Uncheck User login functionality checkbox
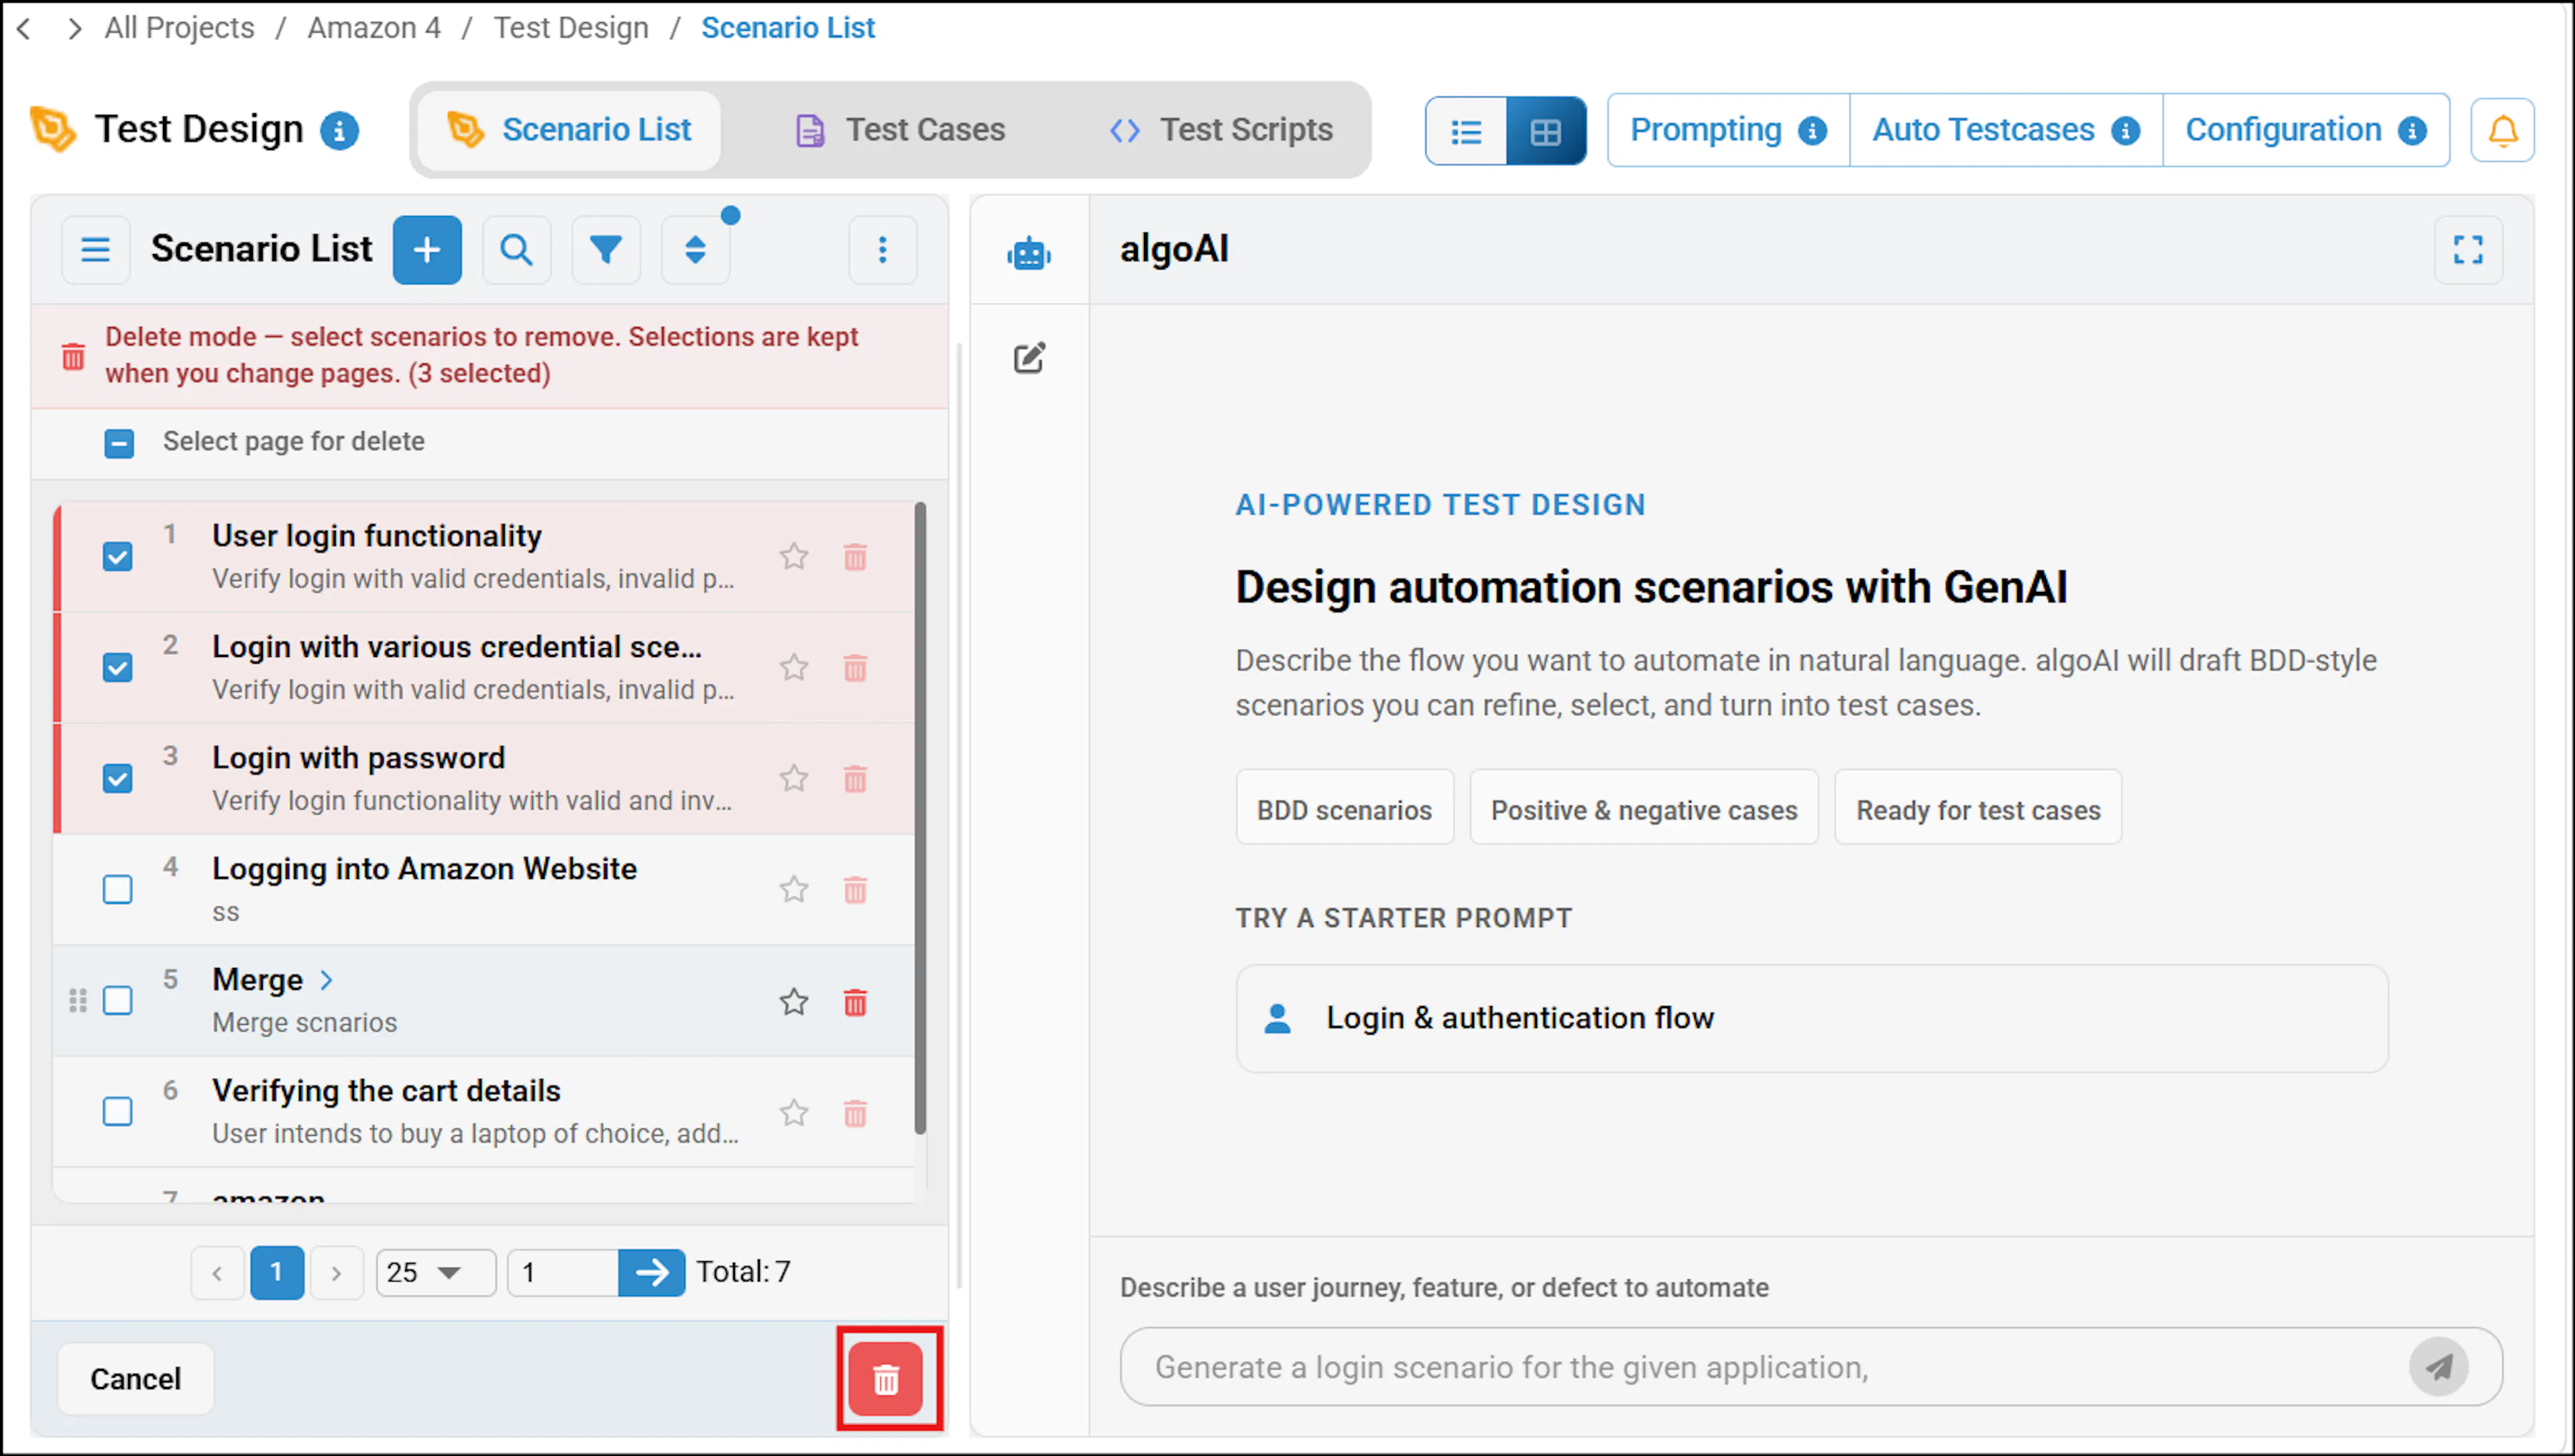The width and height of the screenshot is (2575, 1456). click(x=118, y=557)
